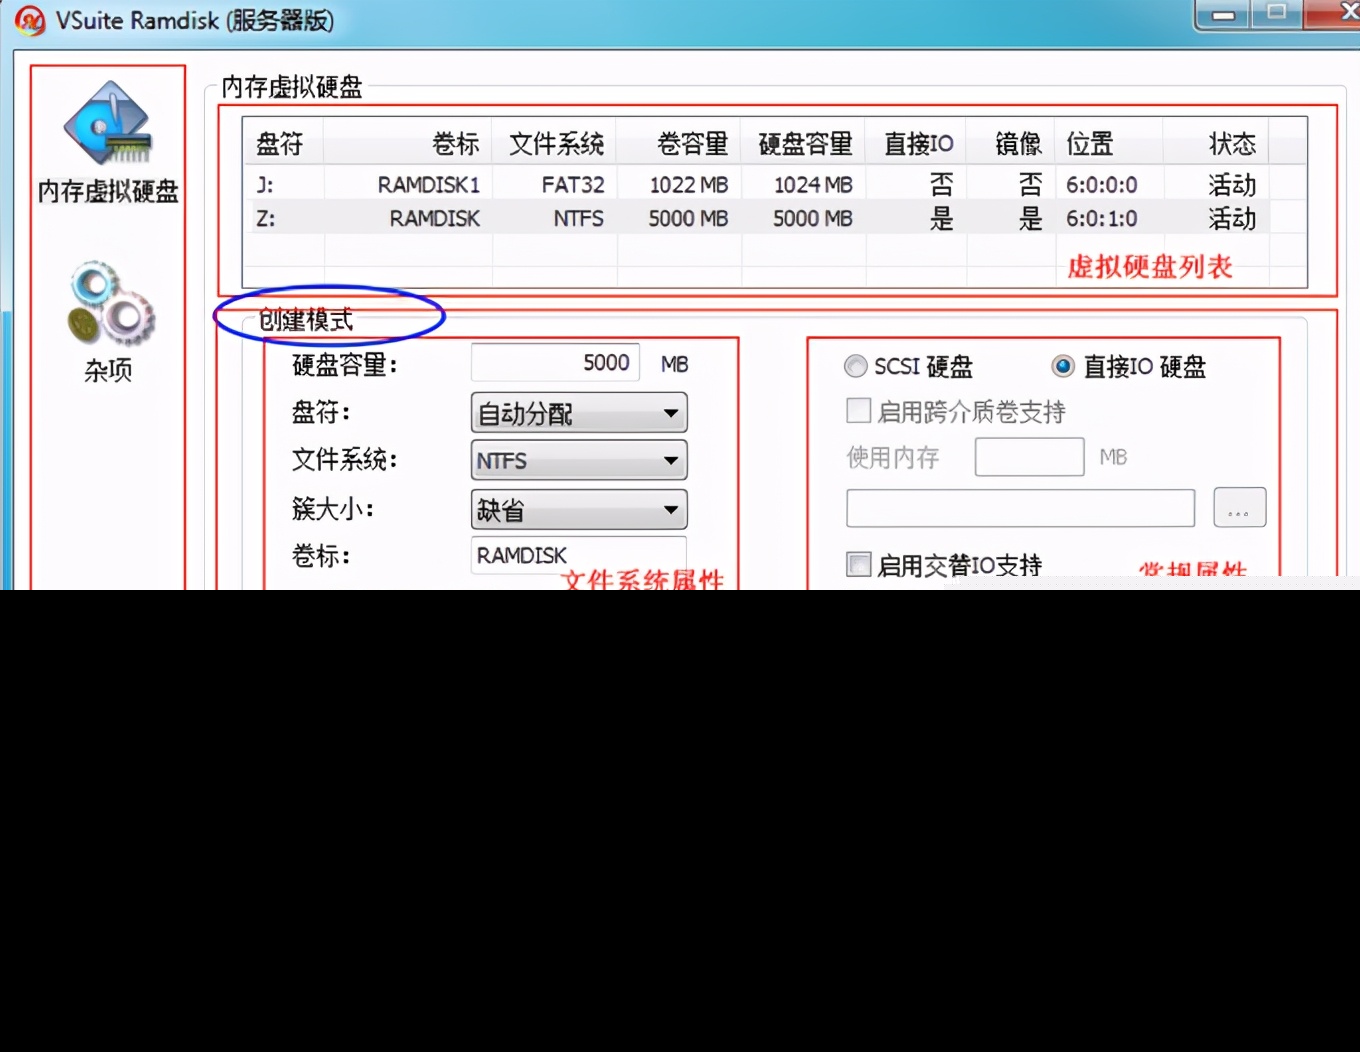Click the 位置 column header
The image size is (1360, 1052).
click(1109, 144)
